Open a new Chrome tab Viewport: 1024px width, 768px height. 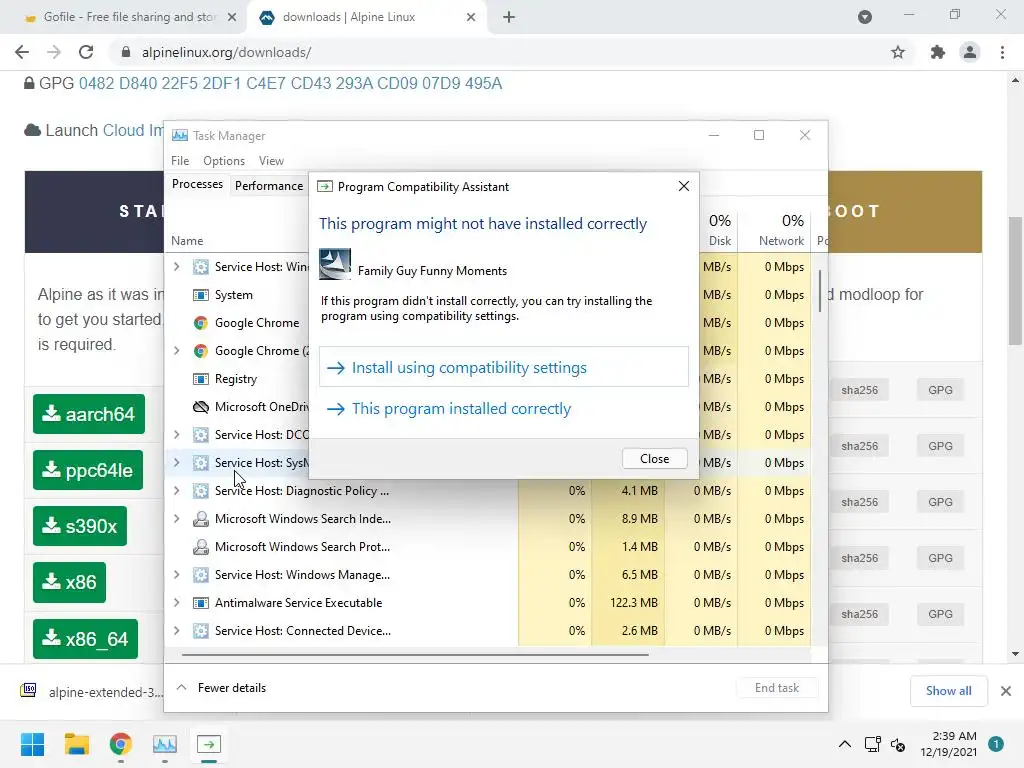[x=509, y=17]
